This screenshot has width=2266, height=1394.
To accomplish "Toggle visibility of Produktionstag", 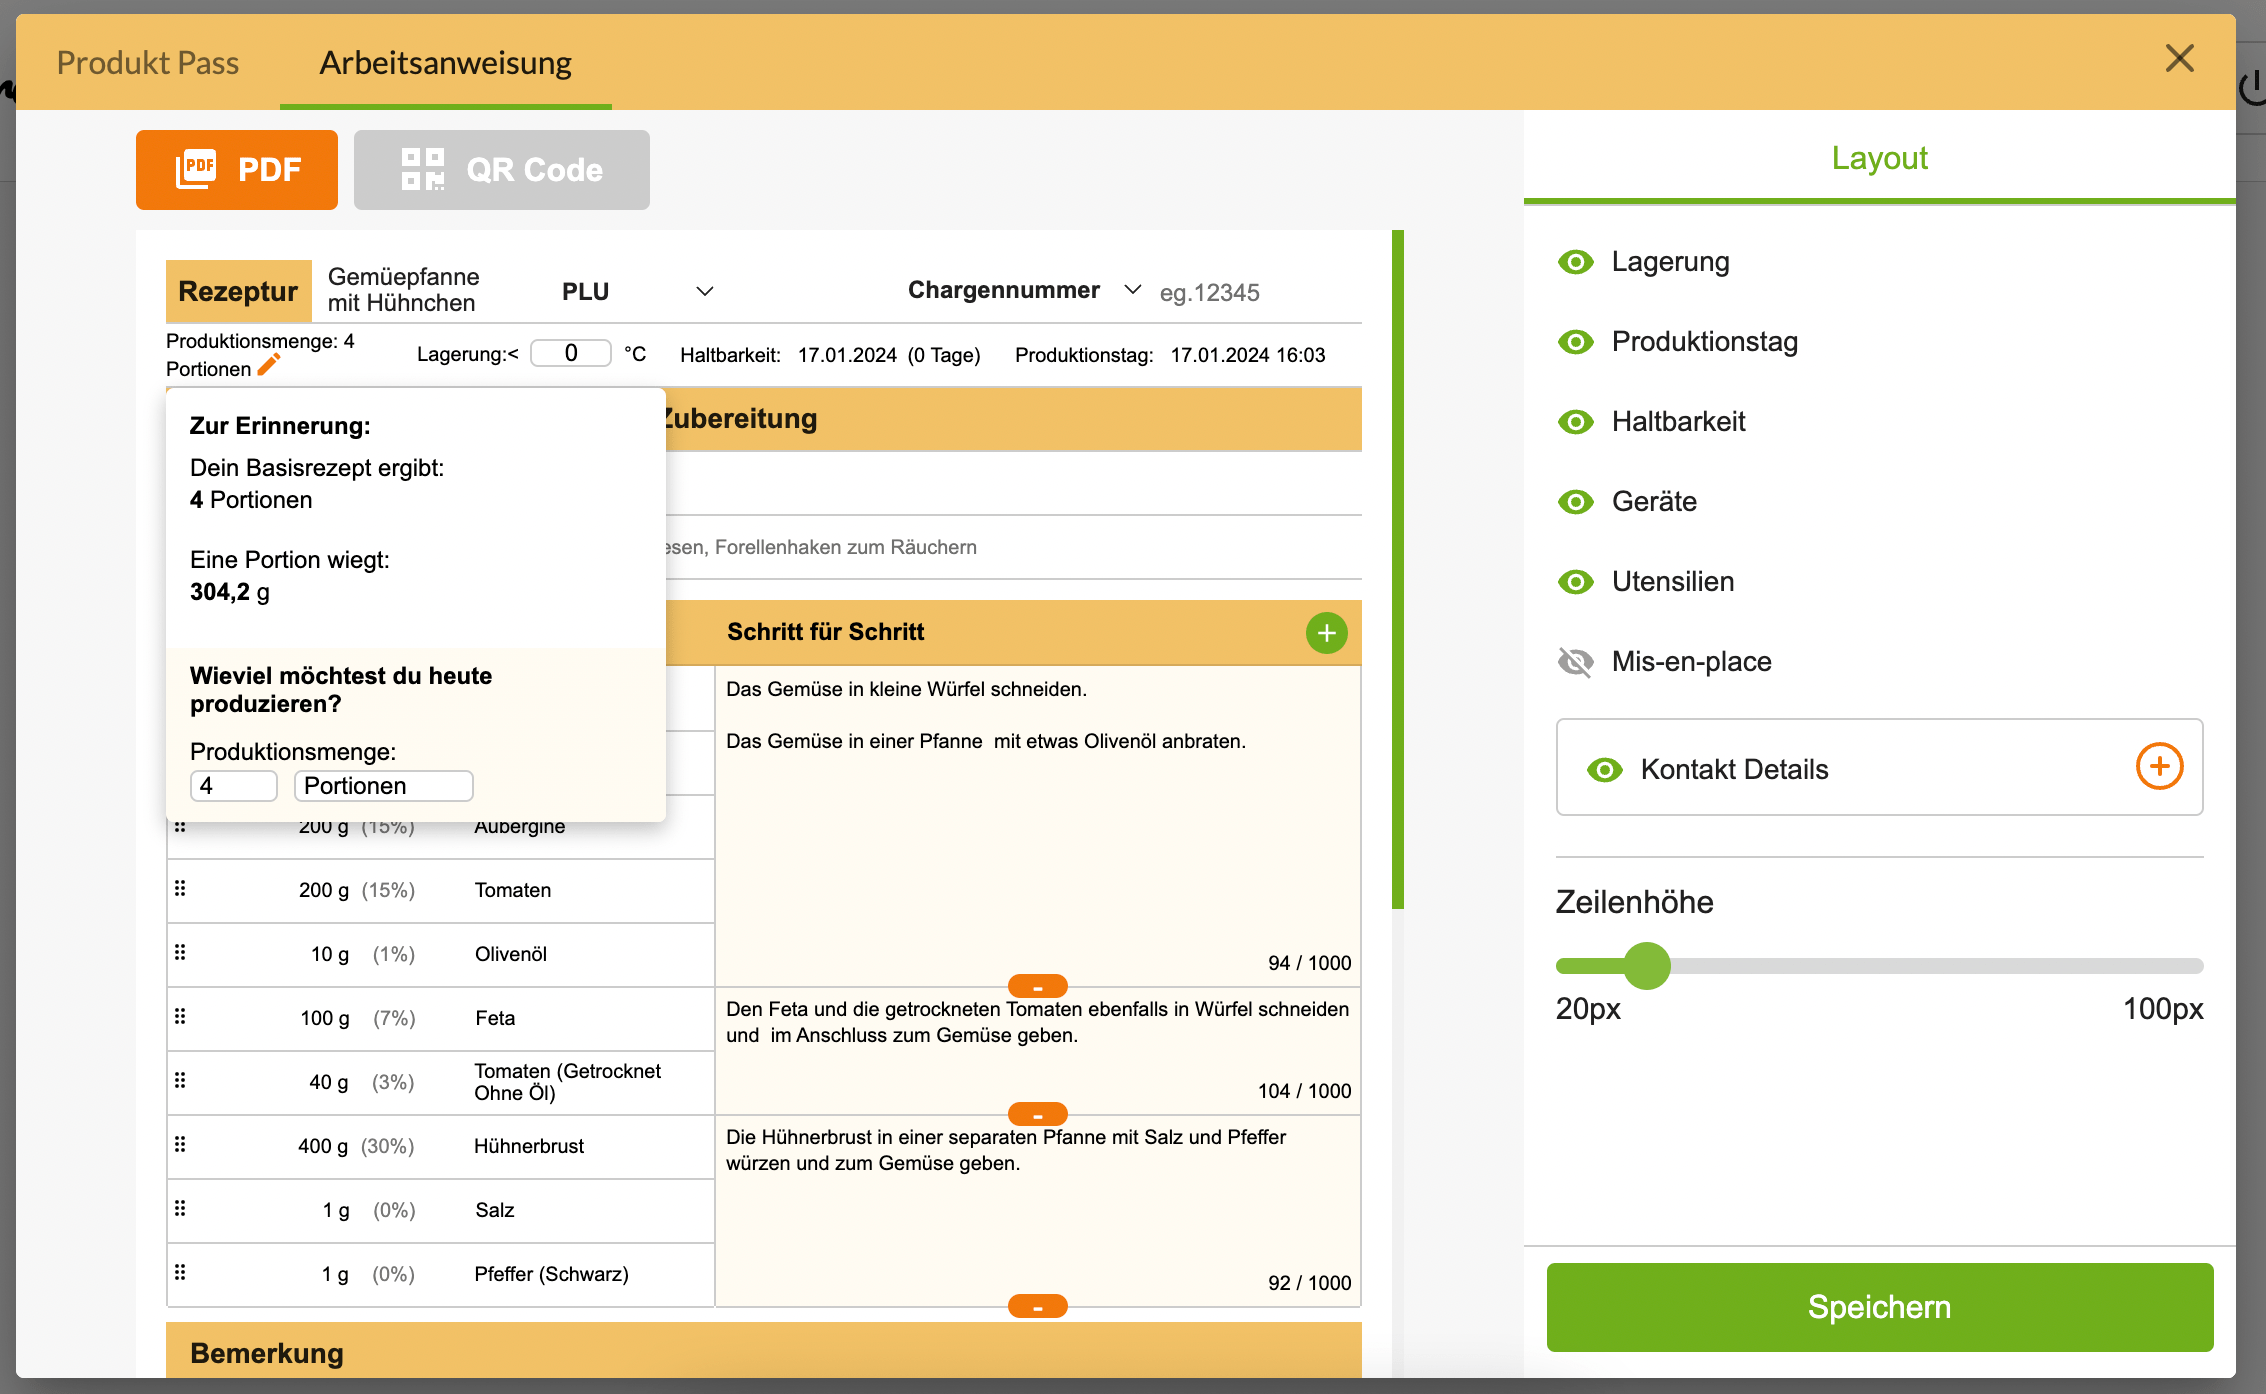I will coord(1576,342).
